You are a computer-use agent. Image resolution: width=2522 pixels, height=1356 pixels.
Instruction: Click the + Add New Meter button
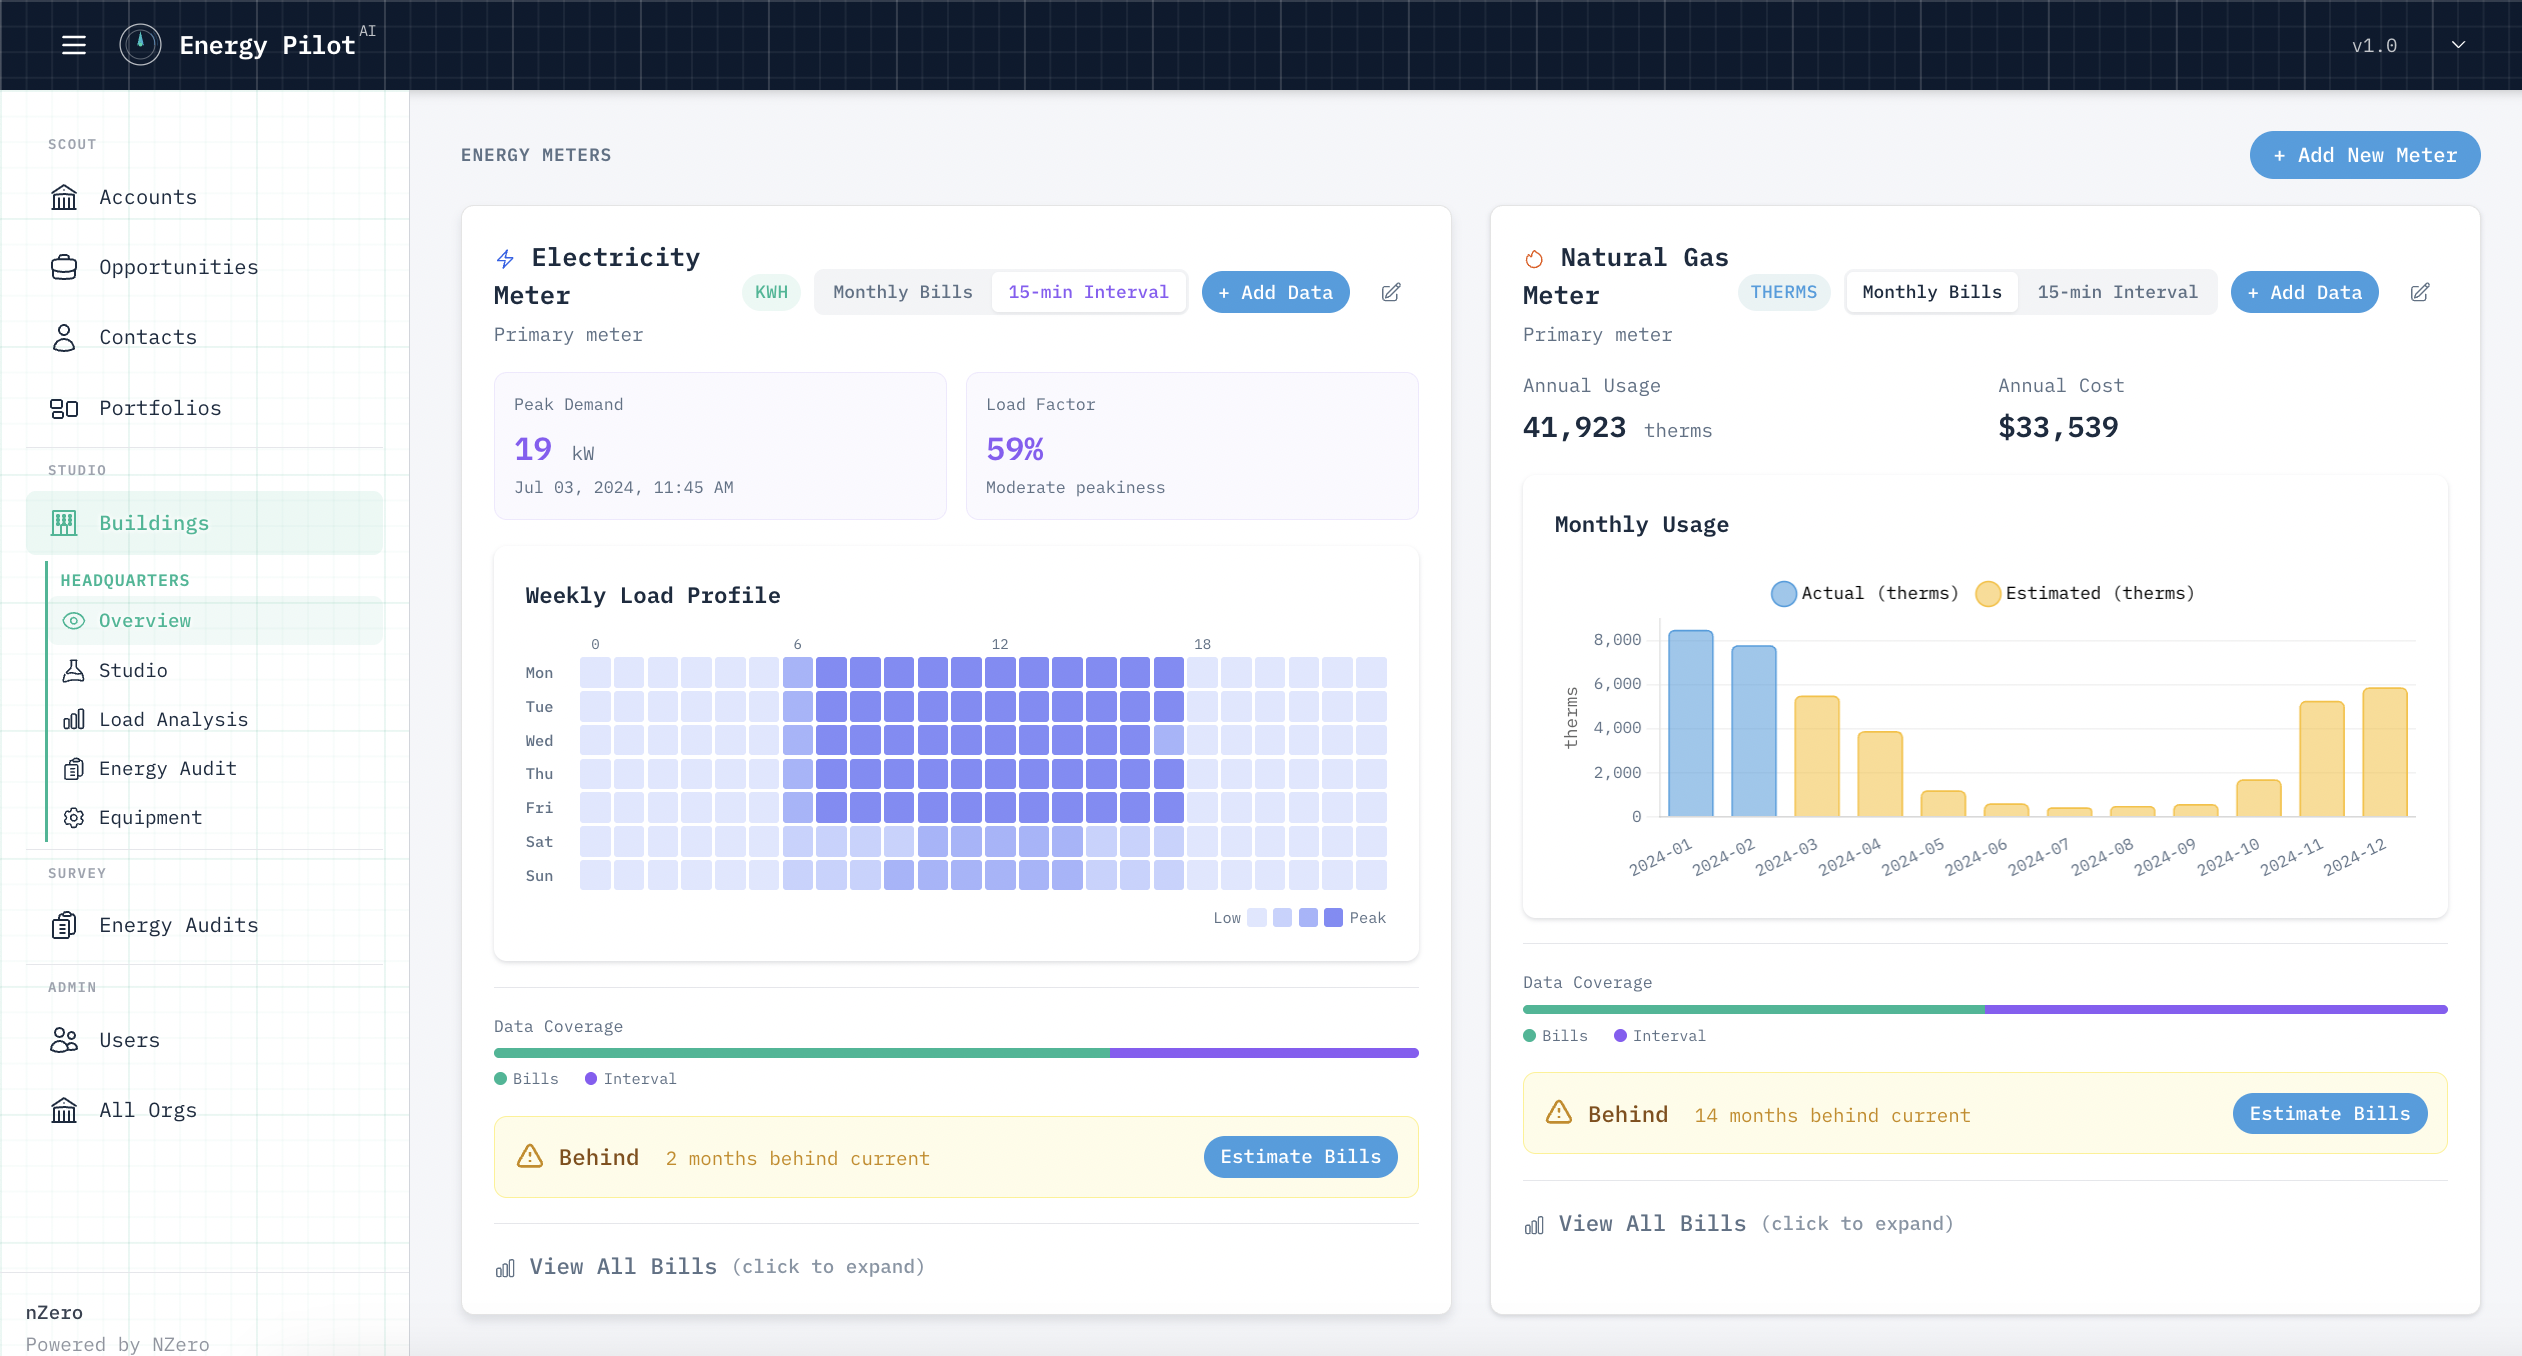pyautogui.click(x=2363, y=155)
